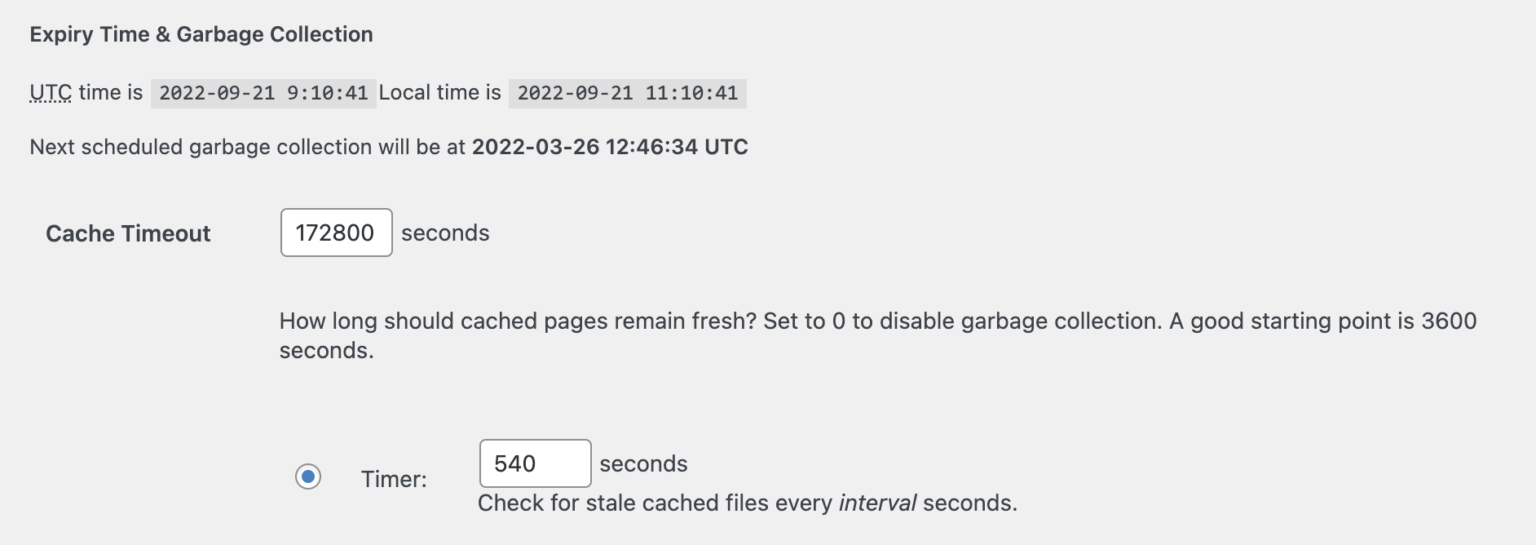This screenshot has width=1536, height=545.
Task: Click 'Next scheduled garbage collection will be' text
Action: [x=248, y=147]
